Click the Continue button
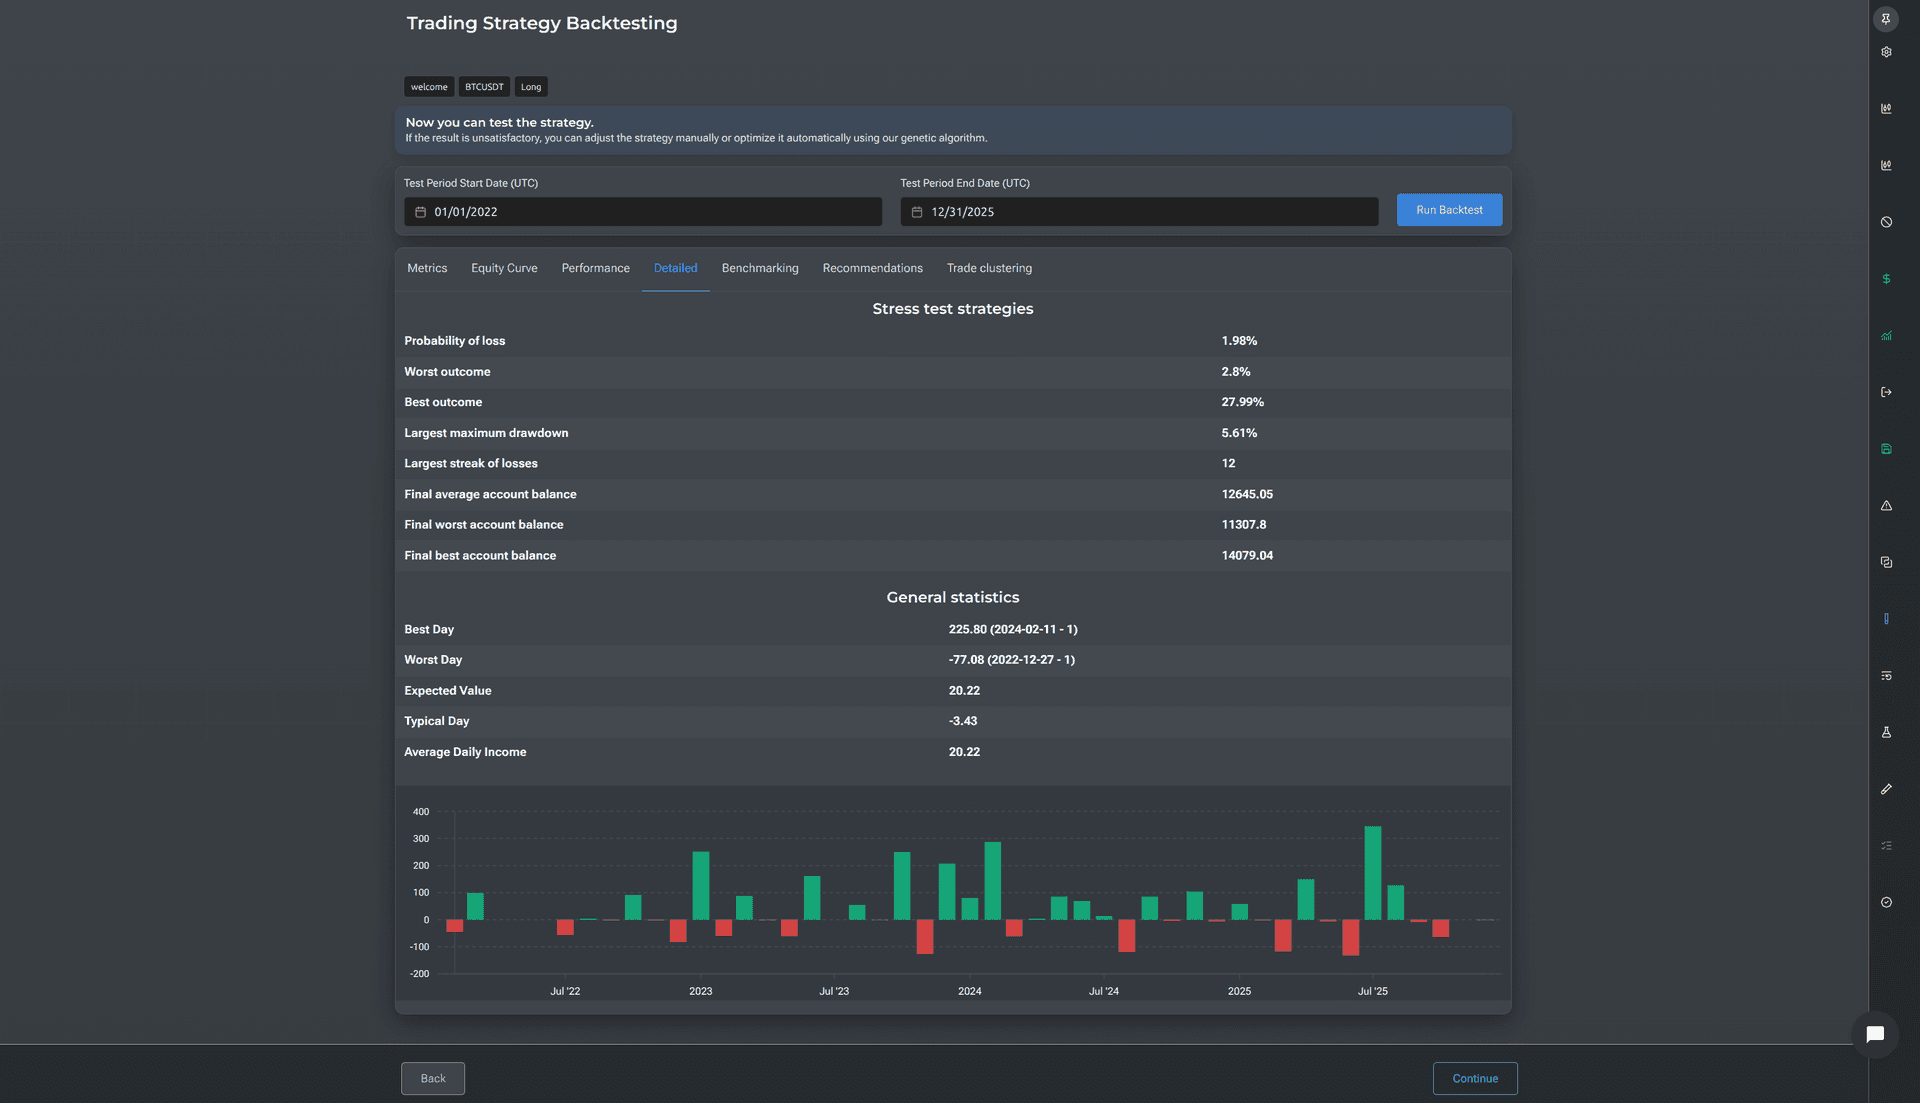This screenshot has width=1920, height=1103. coord(1475,1078)
